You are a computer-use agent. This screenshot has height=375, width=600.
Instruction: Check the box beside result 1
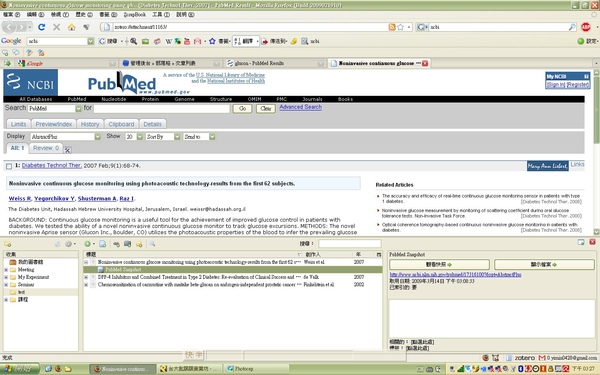coord(9,166)
